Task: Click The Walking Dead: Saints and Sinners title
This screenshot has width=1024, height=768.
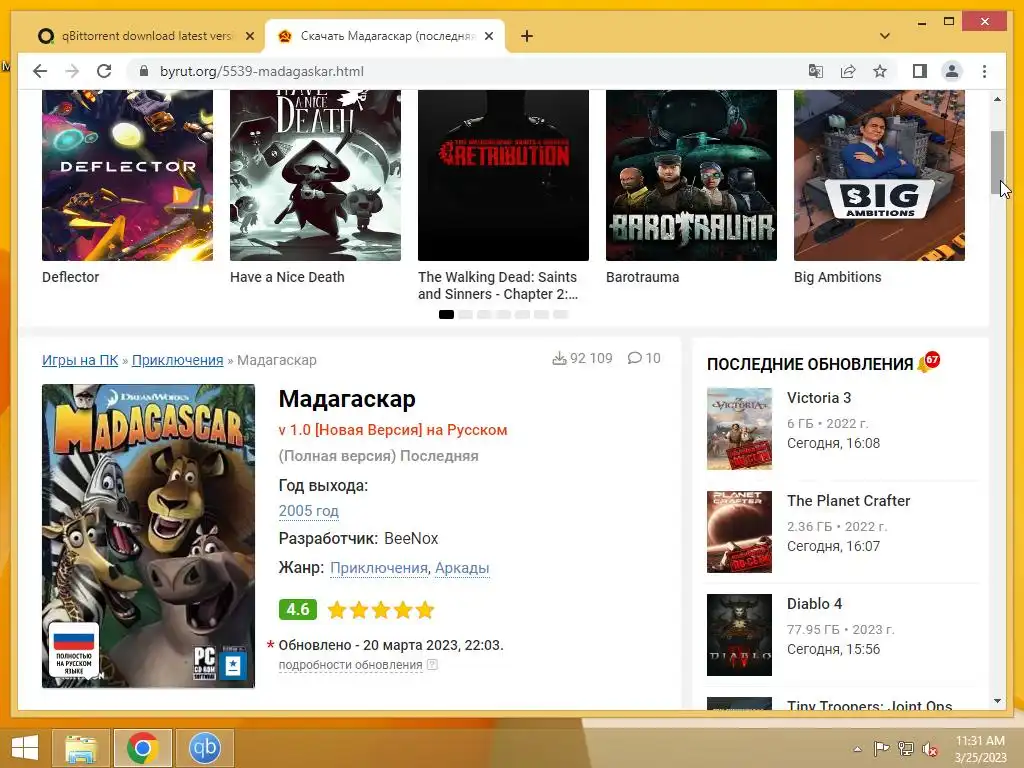Action: tap(498, 285)
